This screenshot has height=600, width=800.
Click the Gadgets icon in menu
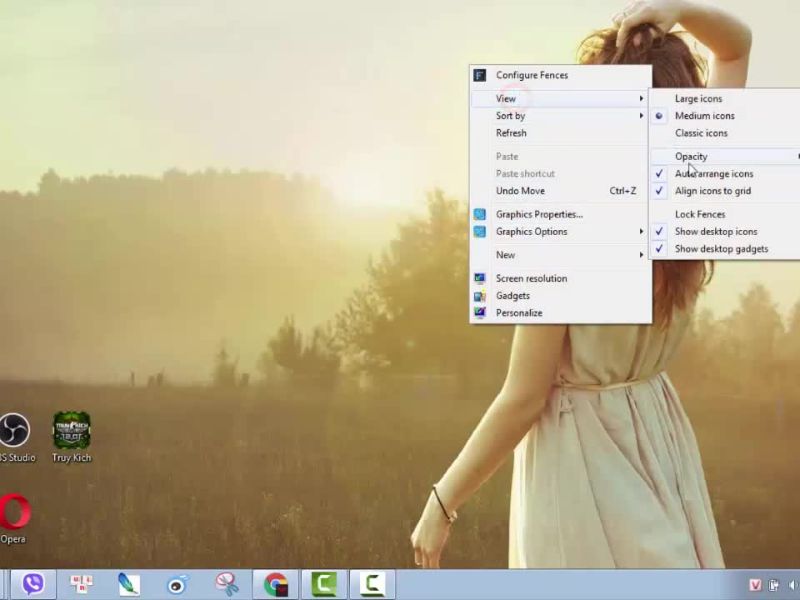tap(480, 296)
